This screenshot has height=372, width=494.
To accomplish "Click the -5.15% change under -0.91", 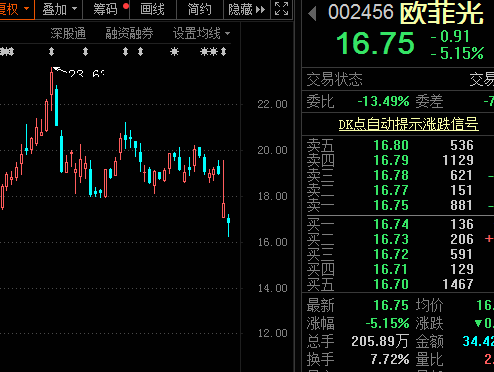I will tap(457, 53).
